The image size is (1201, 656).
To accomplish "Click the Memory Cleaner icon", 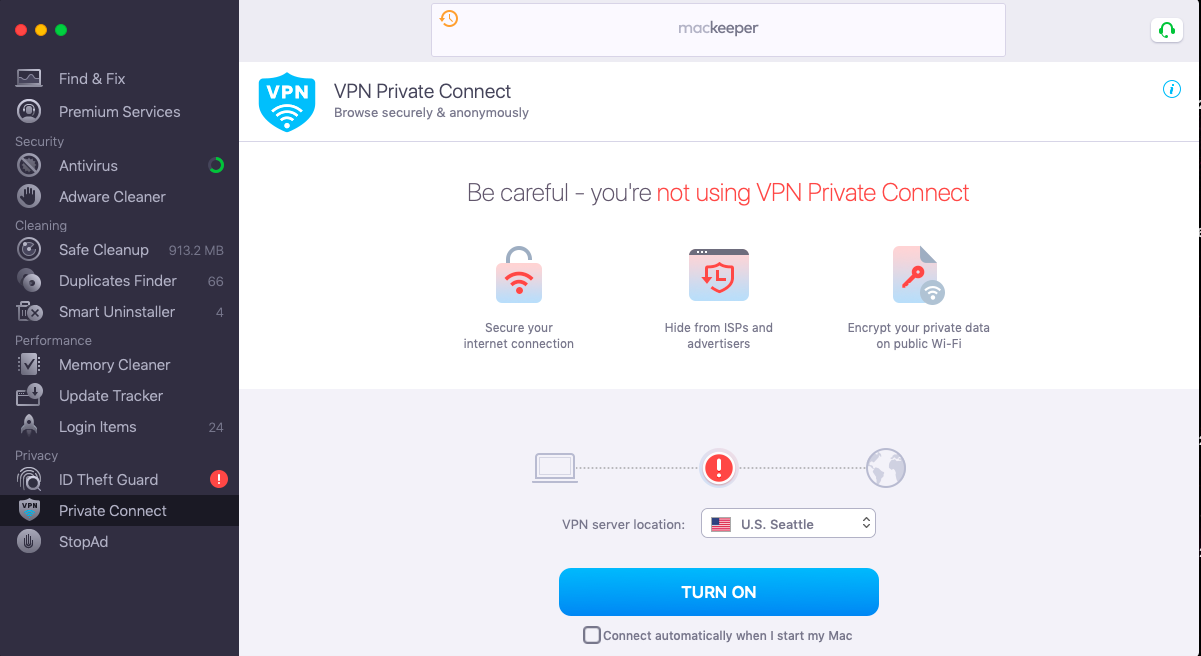I will pos(29,364).
